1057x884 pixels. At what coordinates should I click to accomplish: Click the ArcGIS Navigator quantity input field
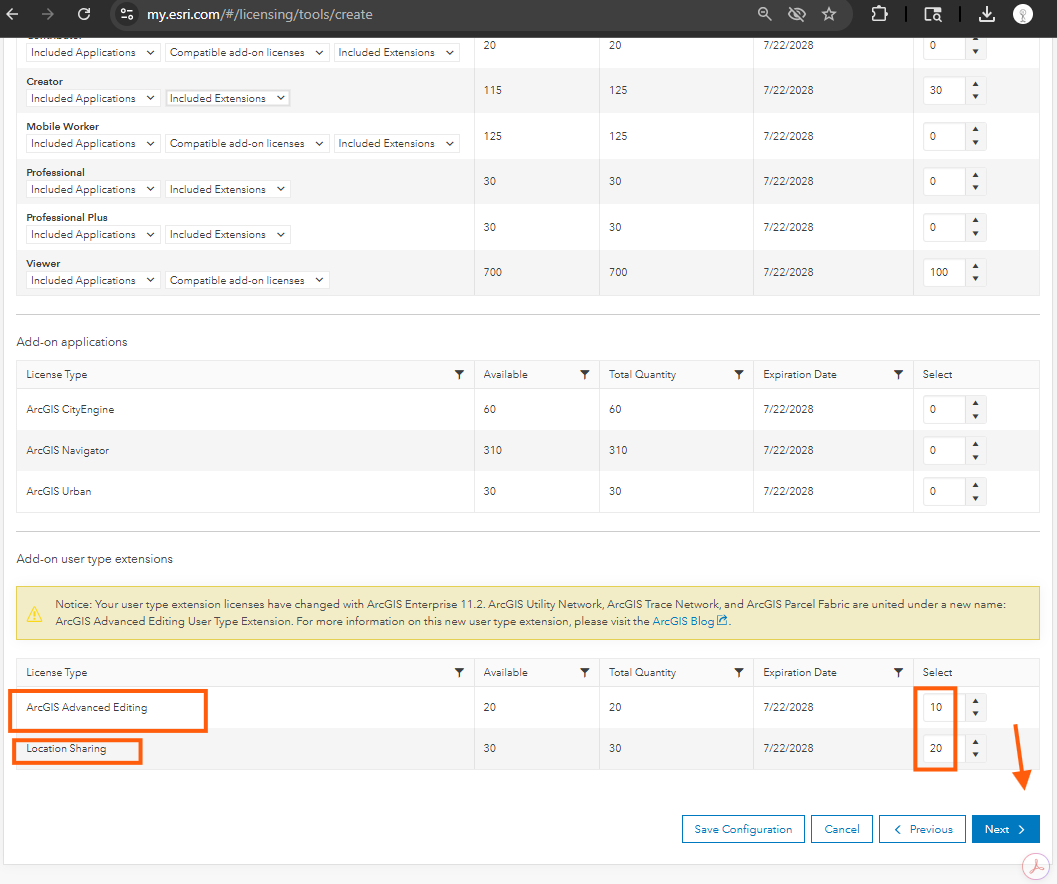(943, 451)
